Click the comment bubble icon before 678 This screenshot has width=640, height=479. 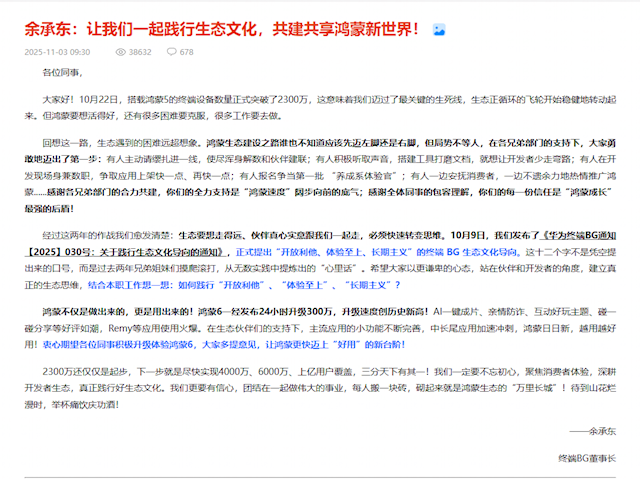pyautogui.click(x=171, y=51)
